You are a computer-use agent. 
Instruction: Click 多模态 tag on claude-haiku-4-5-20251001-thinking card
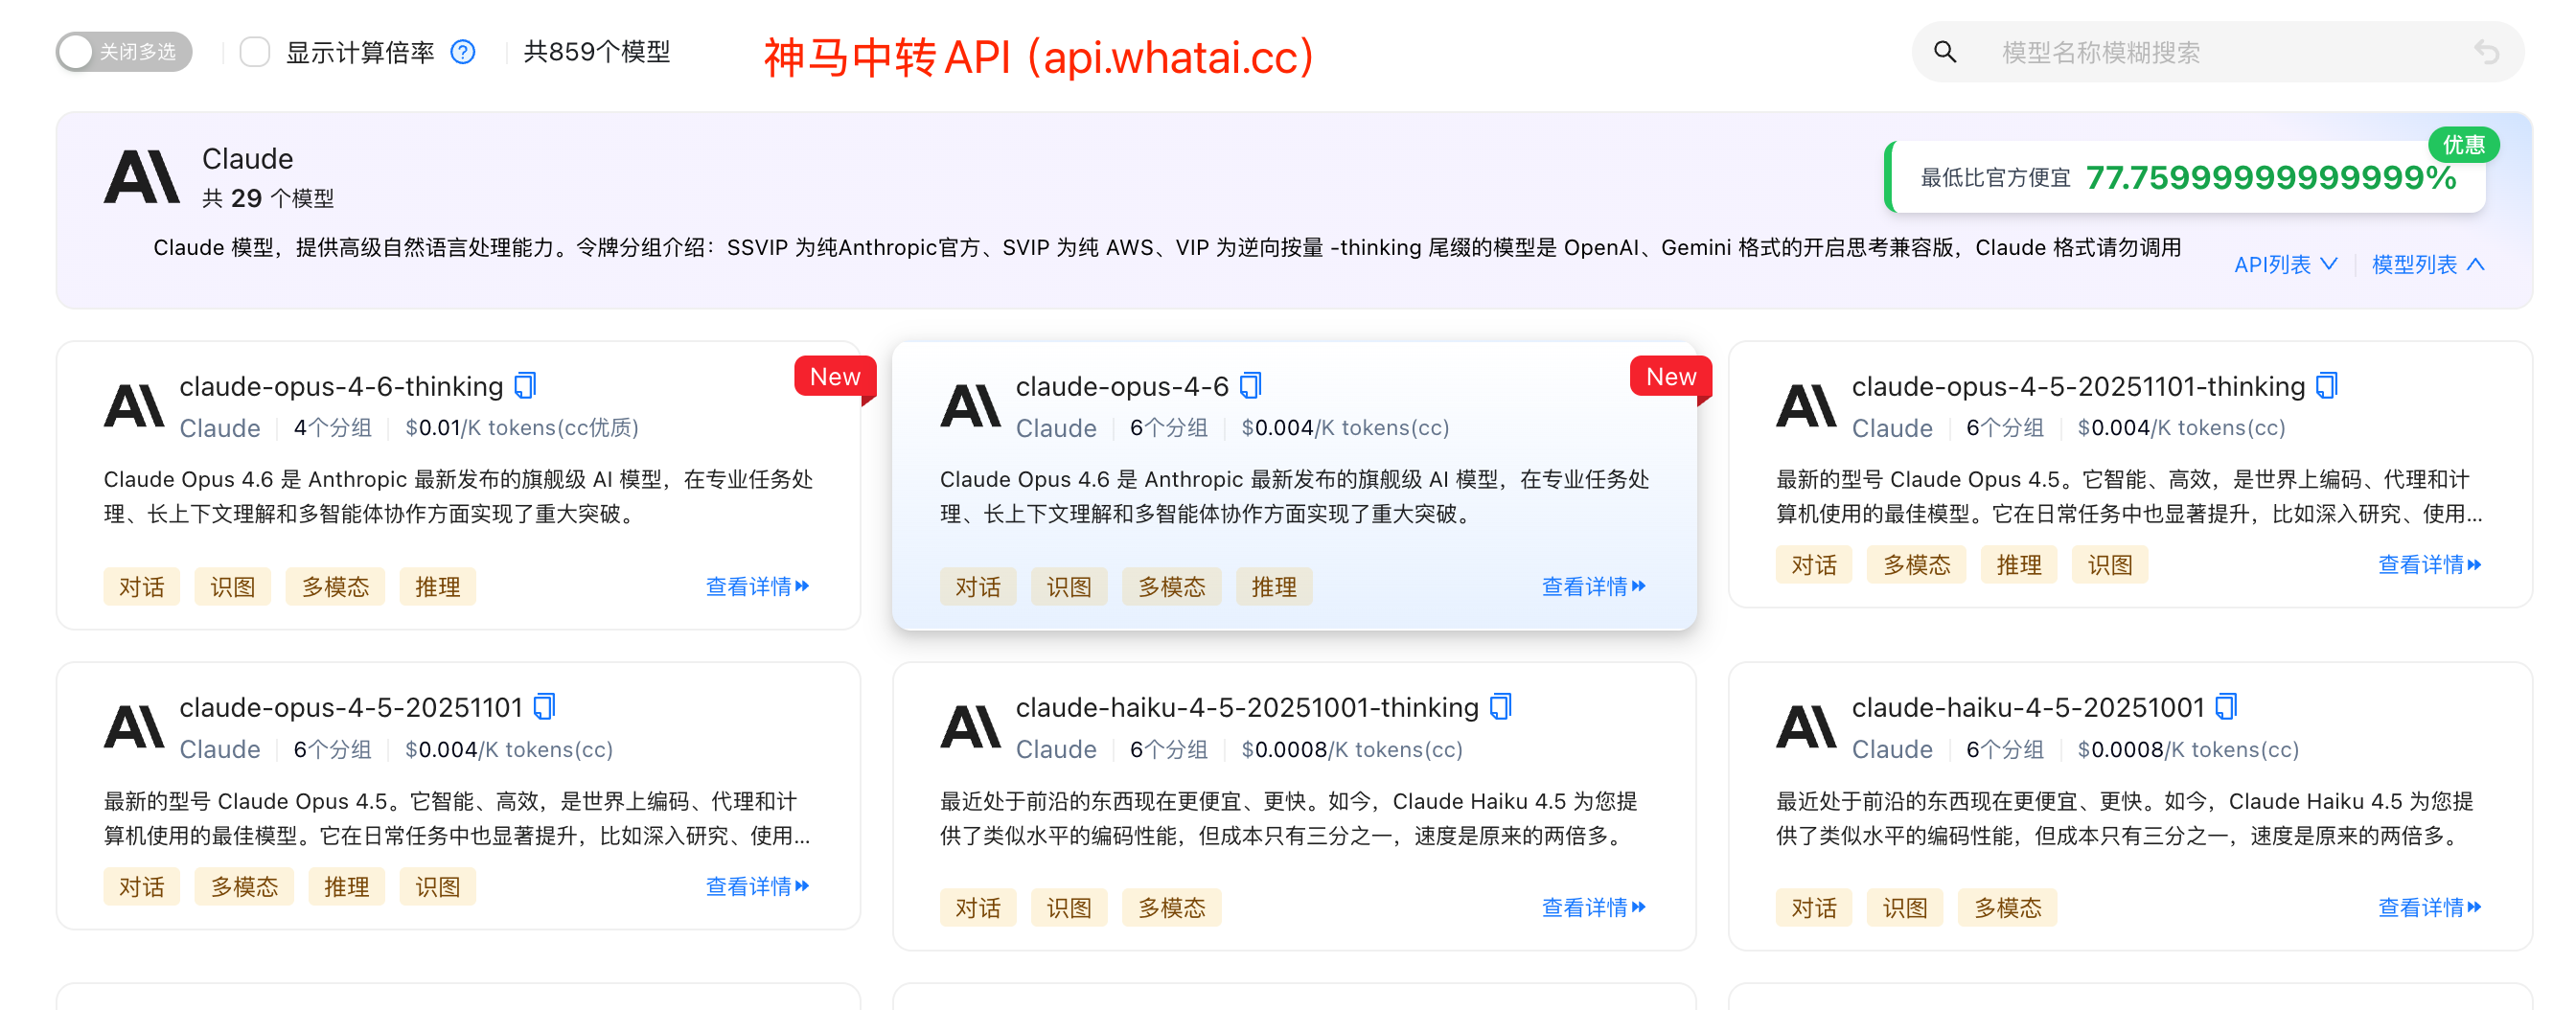point(1172,907)
